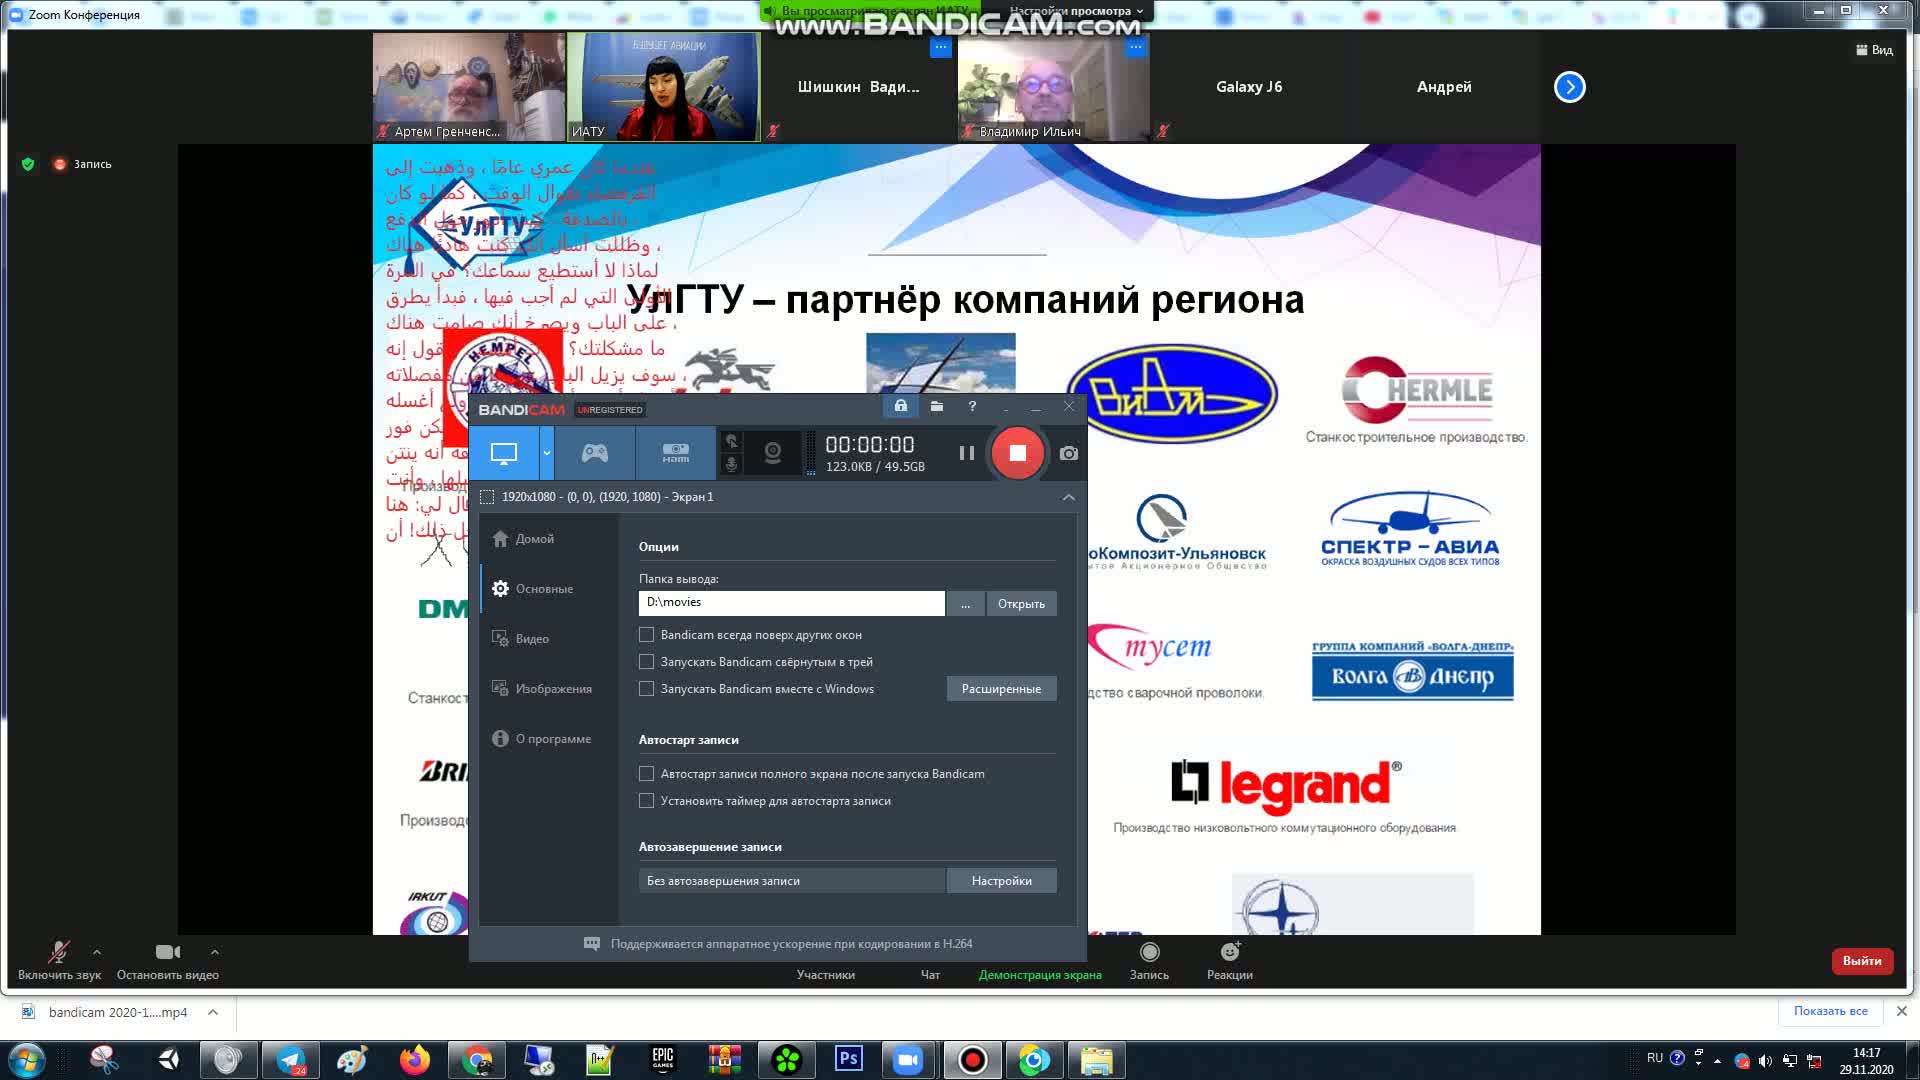Open Настройки просмотра dropdown
1920x1080 pixels.
(x=1076, y=11)
